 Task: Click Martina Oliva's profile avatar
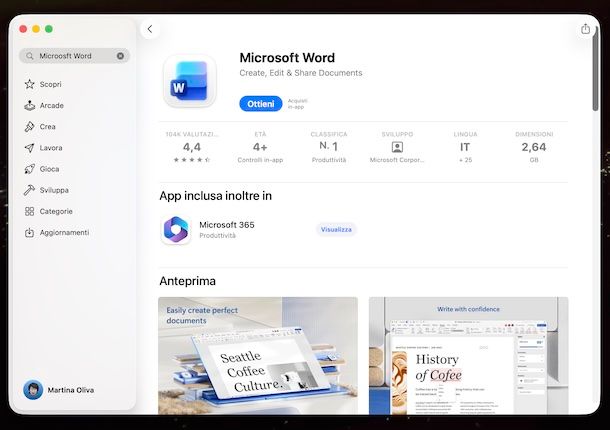coord(33,390)
